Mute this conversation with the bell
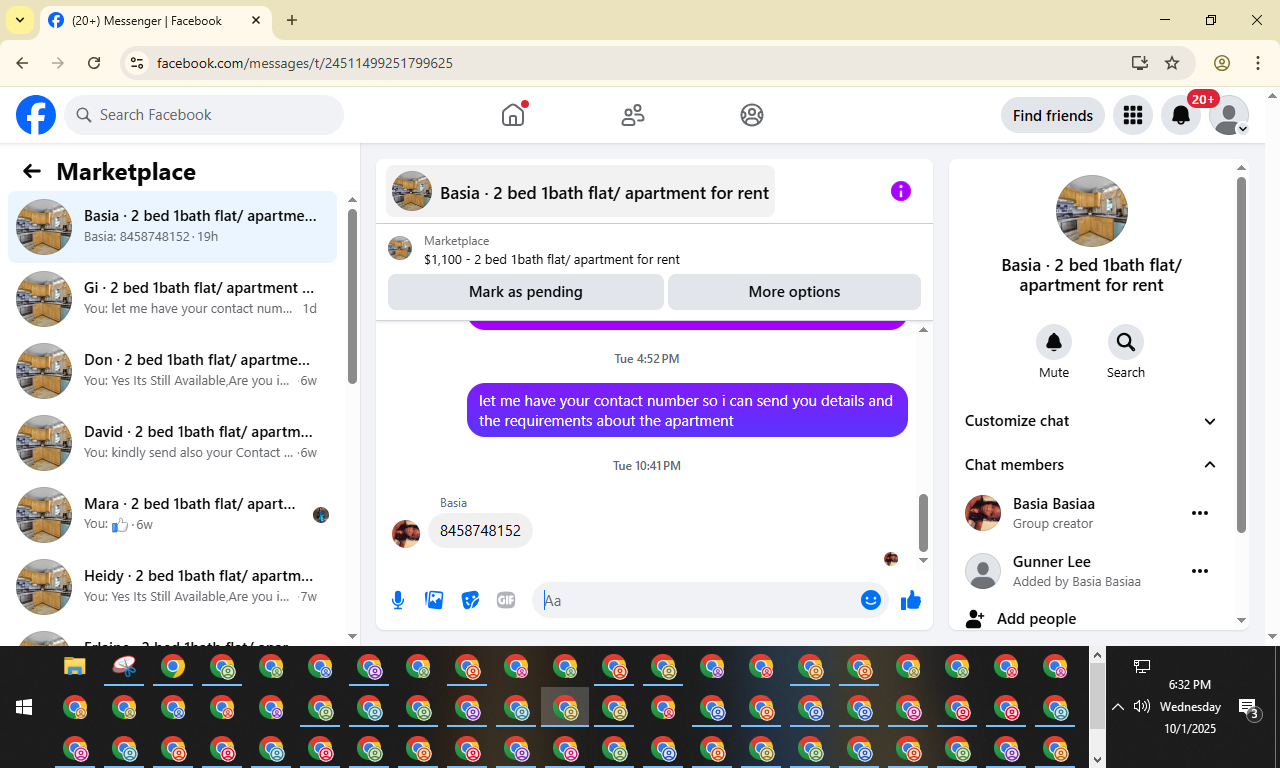The image size is (1280, 768). point(1054,342)
